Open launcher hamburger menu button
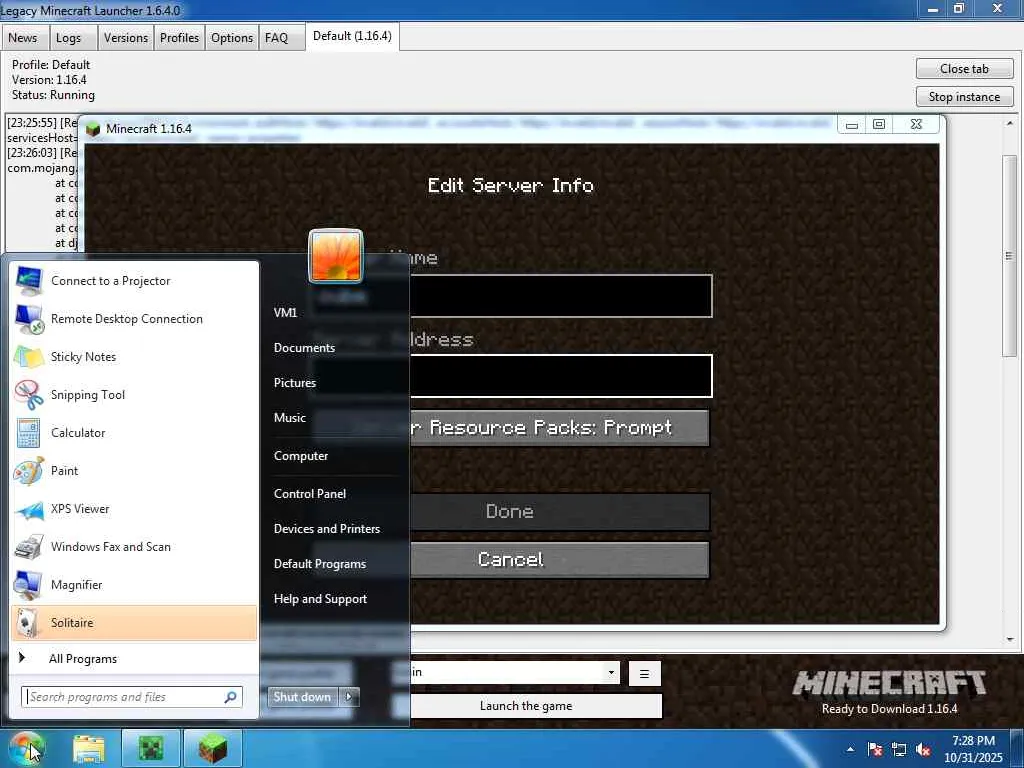This screenshot has width=1024, height=768. click(645, 674)
